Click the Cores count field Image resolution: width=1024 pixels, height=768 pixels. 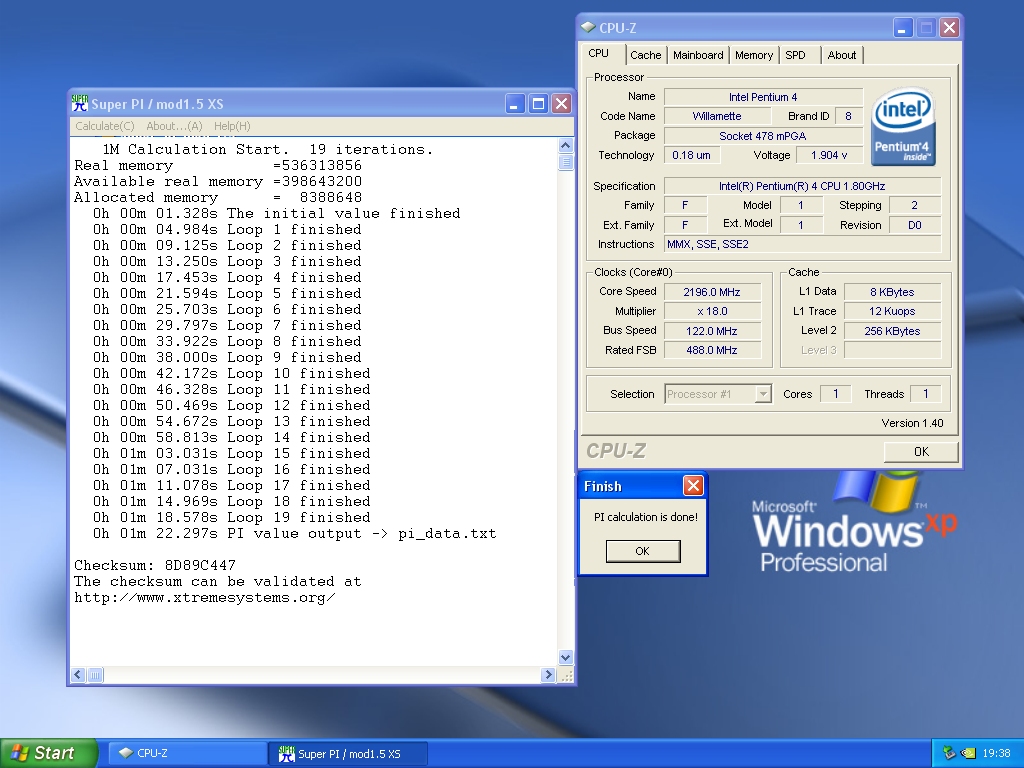(836, 394)
